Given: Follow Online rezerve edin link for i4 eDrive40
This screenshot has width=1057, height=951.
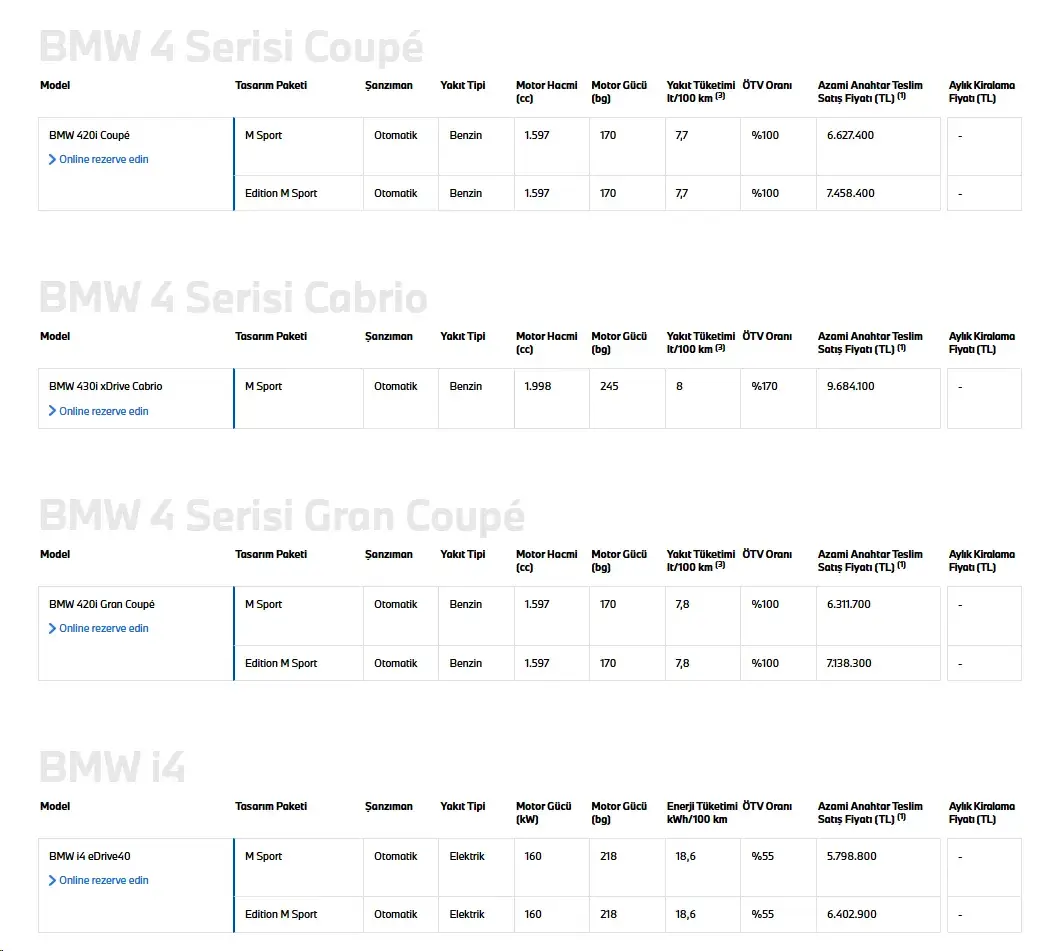Looking at the screenshot, I should 104,880.
